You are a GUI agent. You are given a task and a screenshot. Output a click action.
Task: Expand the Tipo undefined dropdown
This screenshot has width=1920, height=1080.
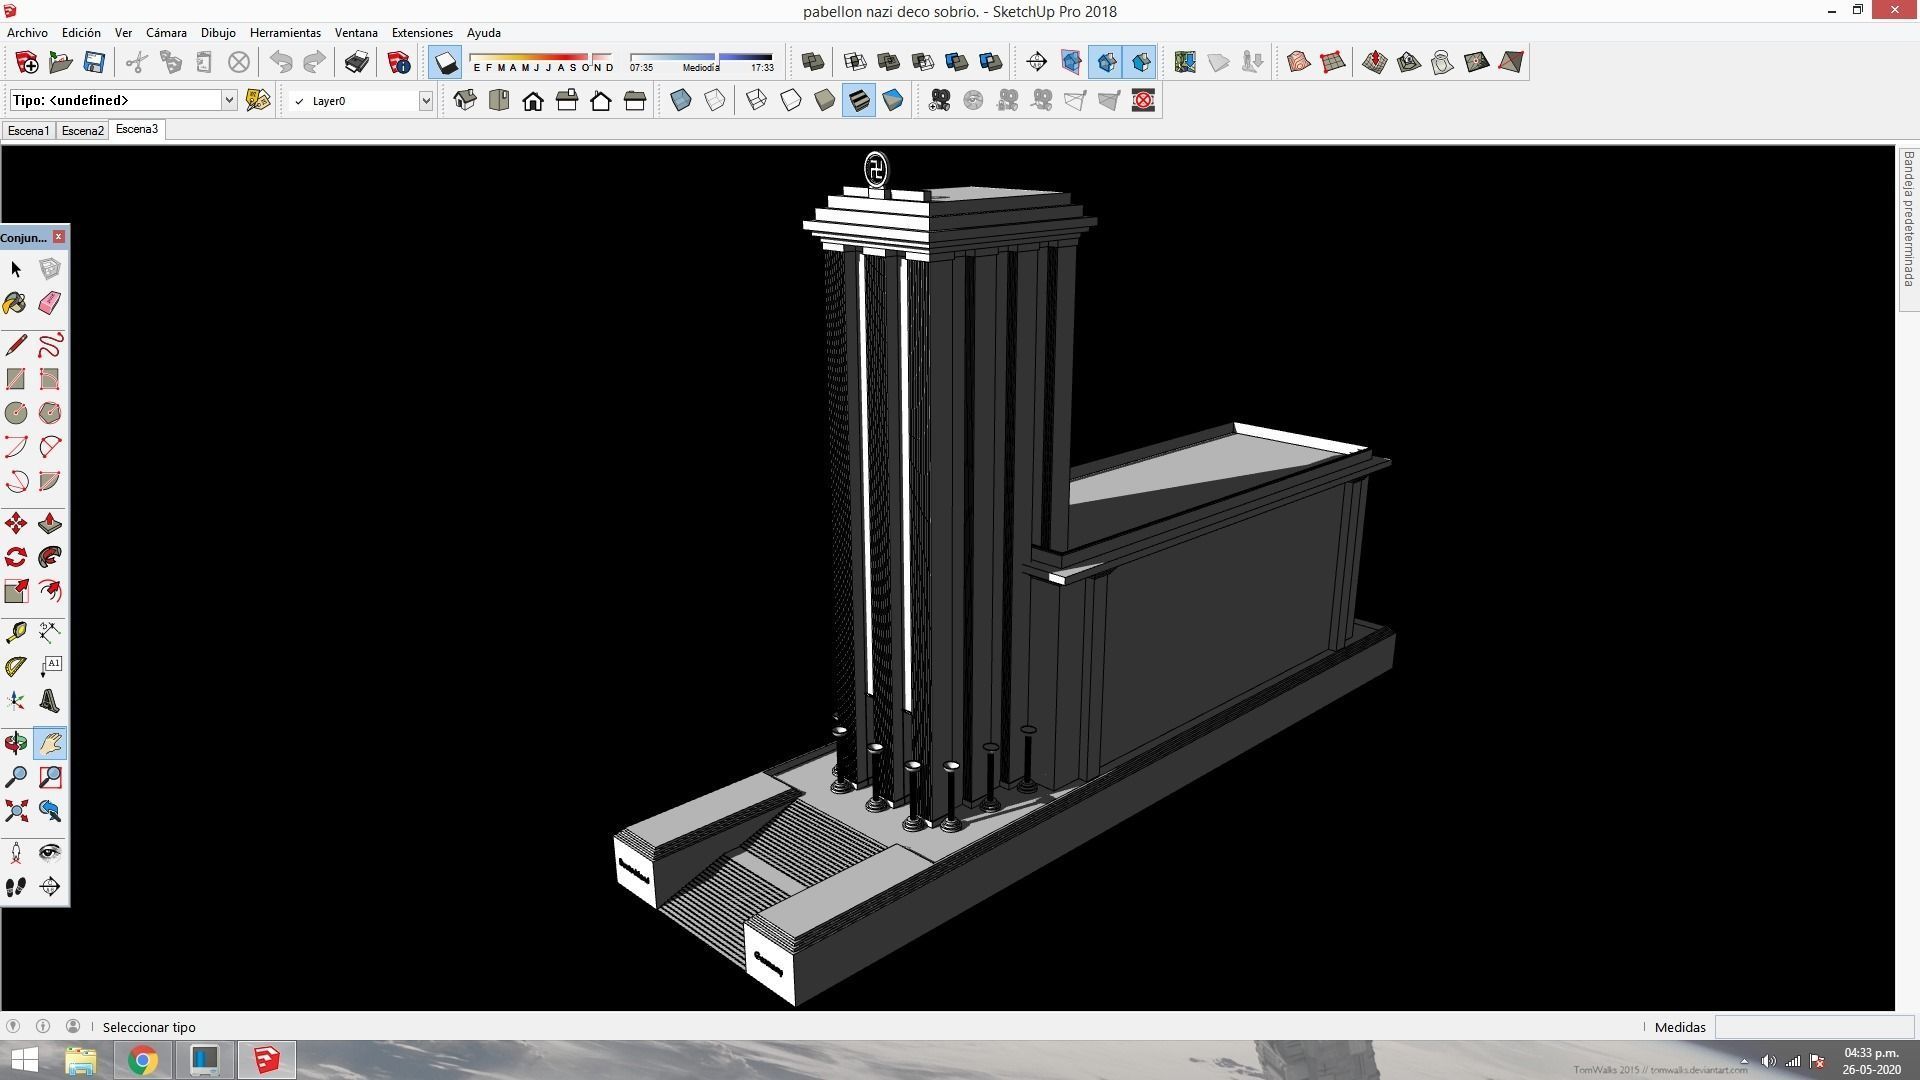[x=228, y=100]
